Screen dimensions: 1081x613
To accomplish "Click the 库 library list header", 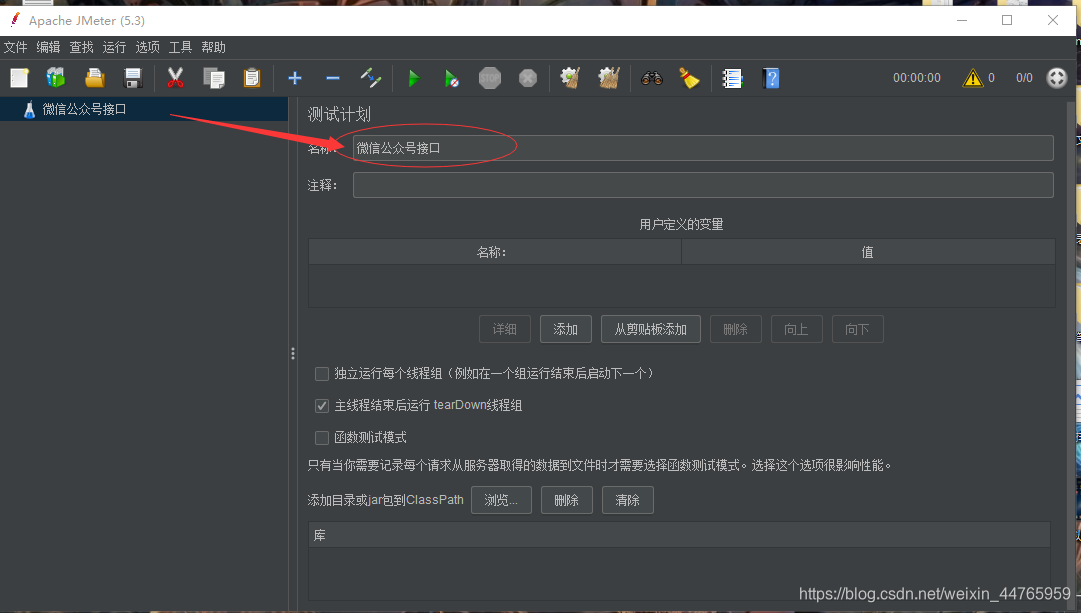I will pyautogui.click(x=679, y=535).
